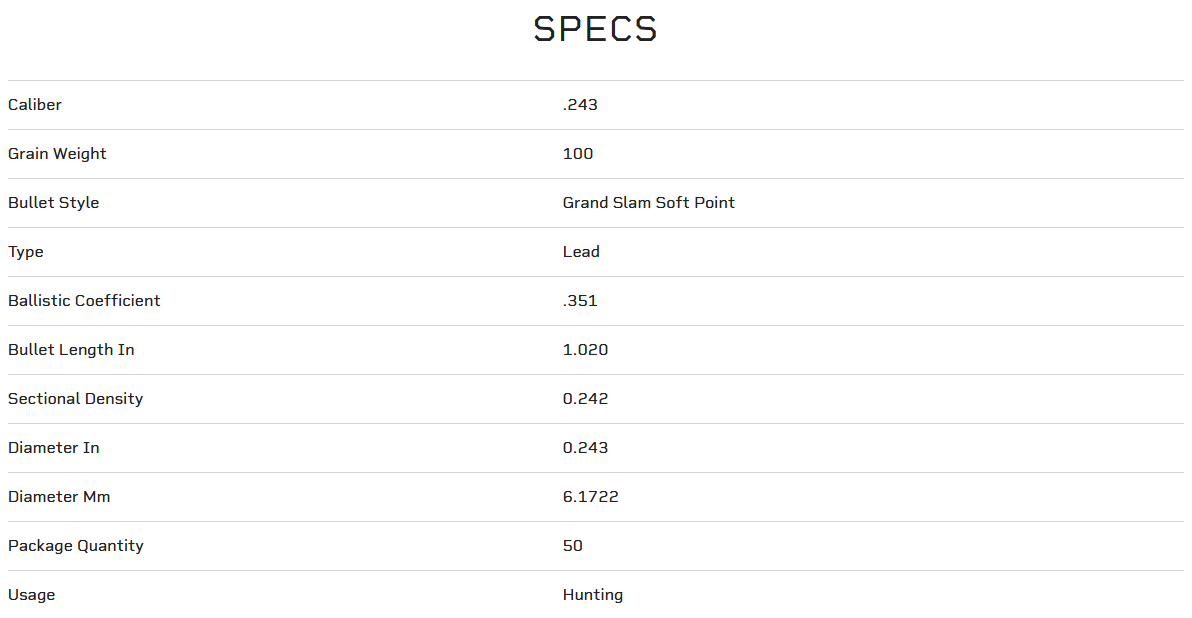Click the Caliber label

[35, 105]
